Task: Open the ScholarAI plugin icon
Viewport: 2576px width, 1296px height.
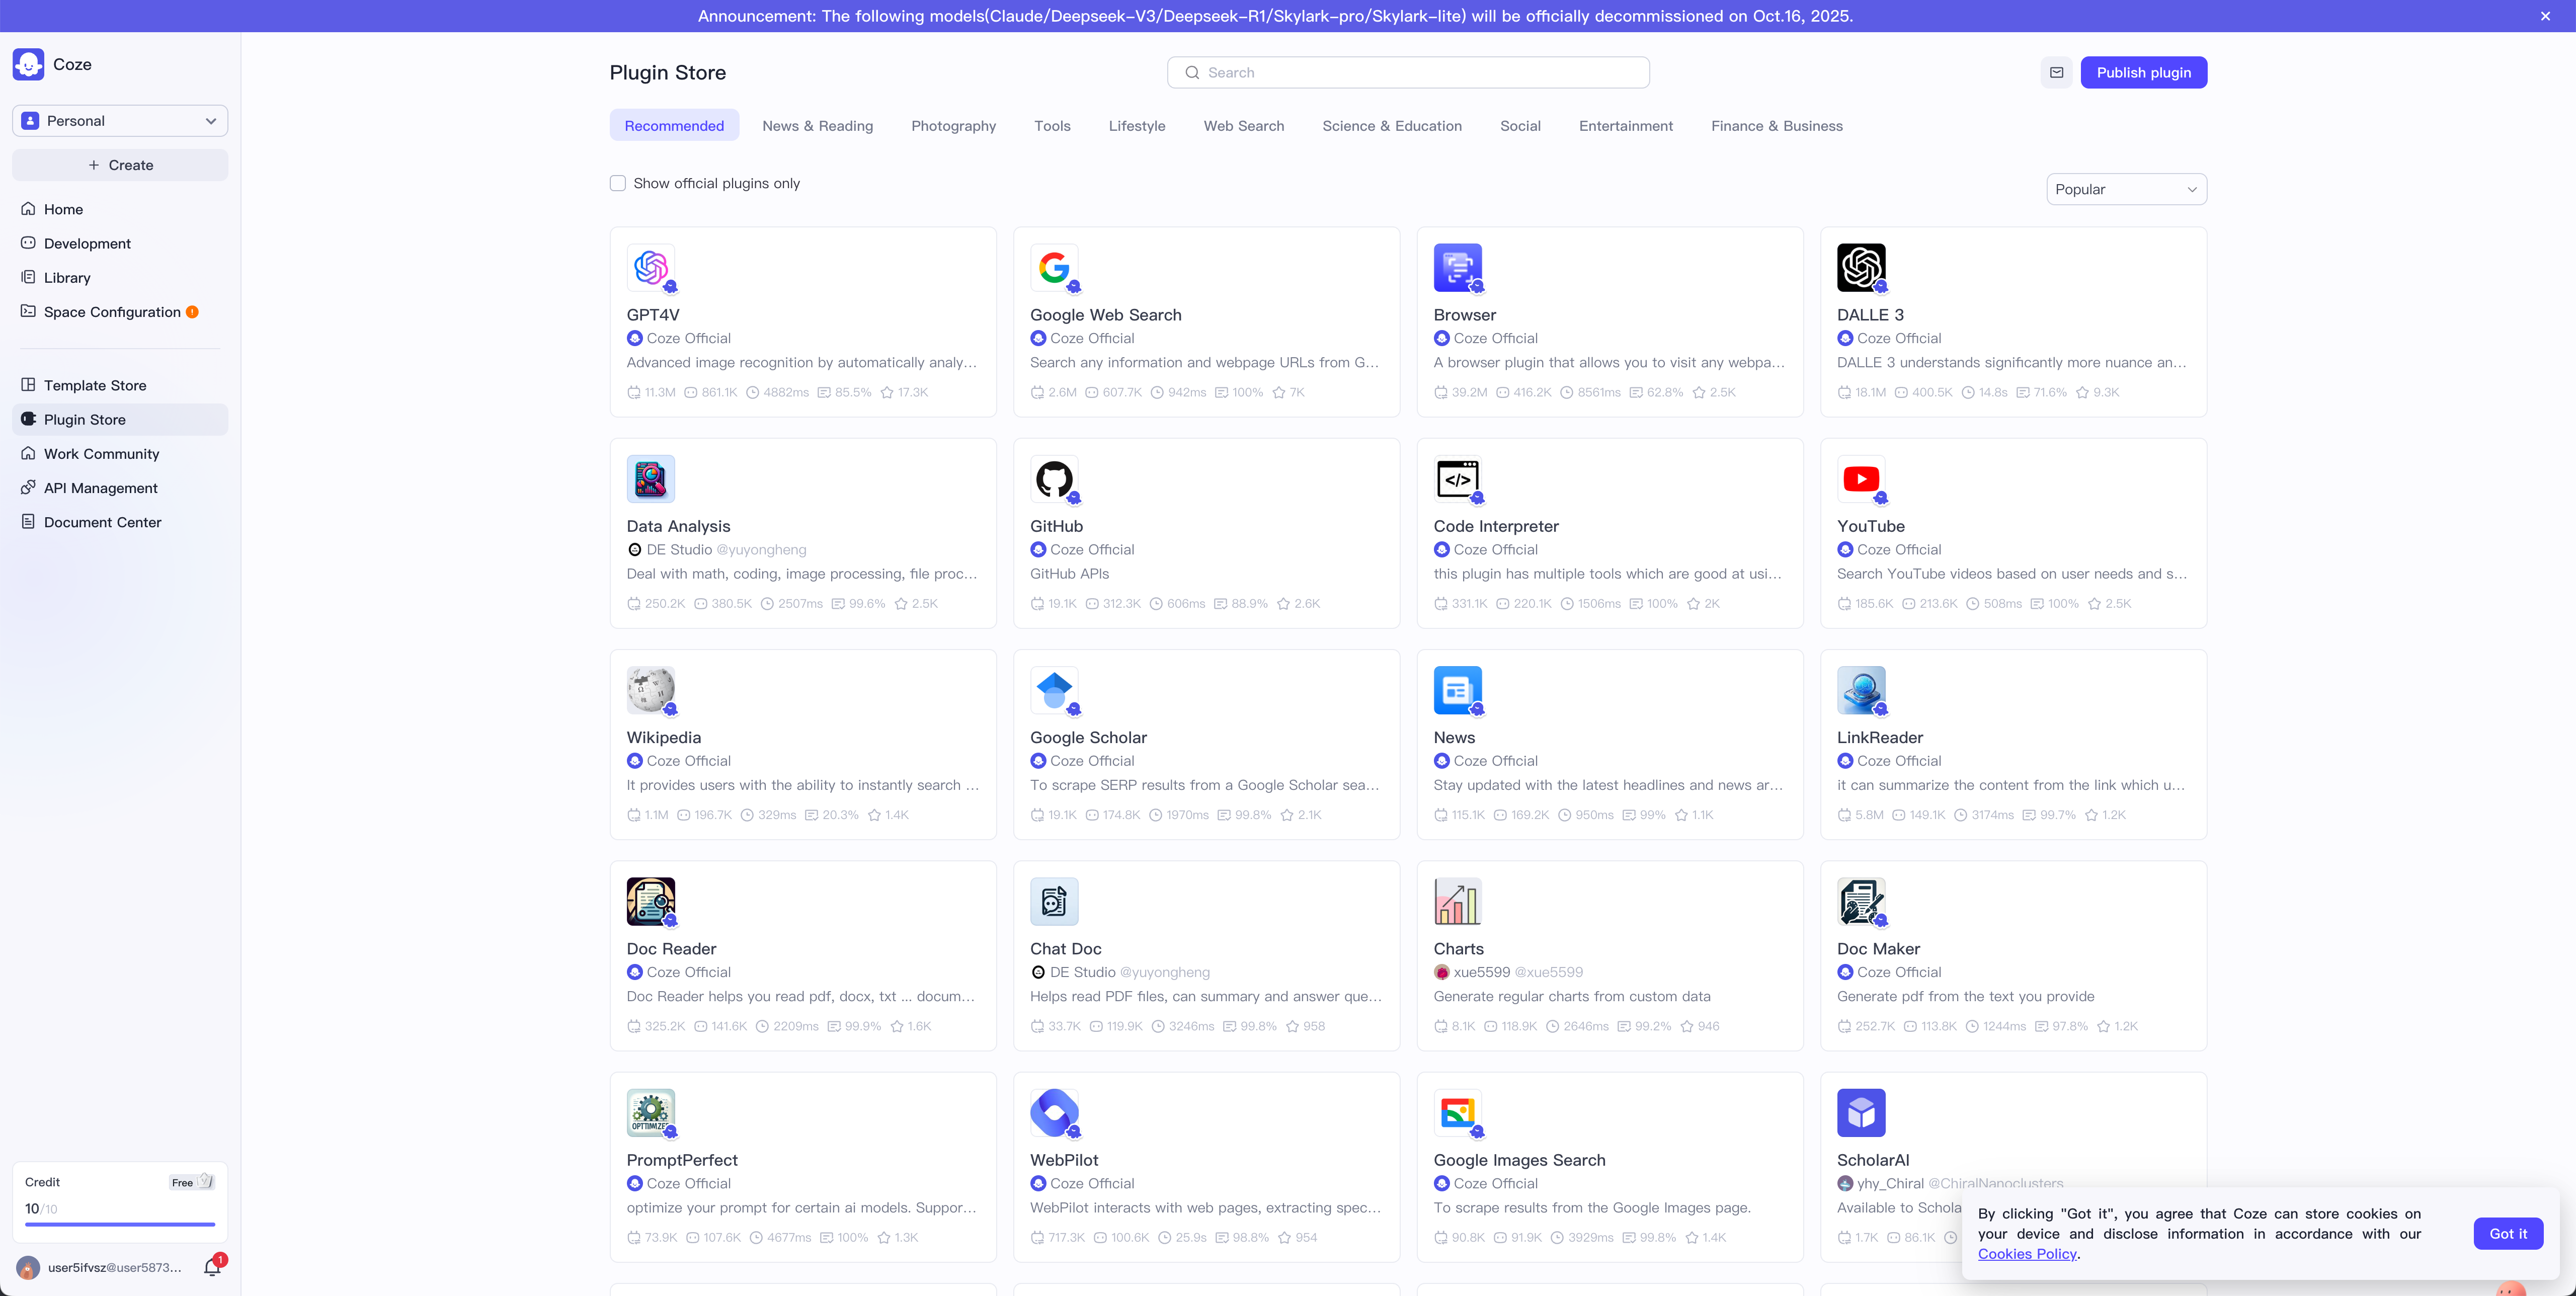Action: coord(1861,1113)
